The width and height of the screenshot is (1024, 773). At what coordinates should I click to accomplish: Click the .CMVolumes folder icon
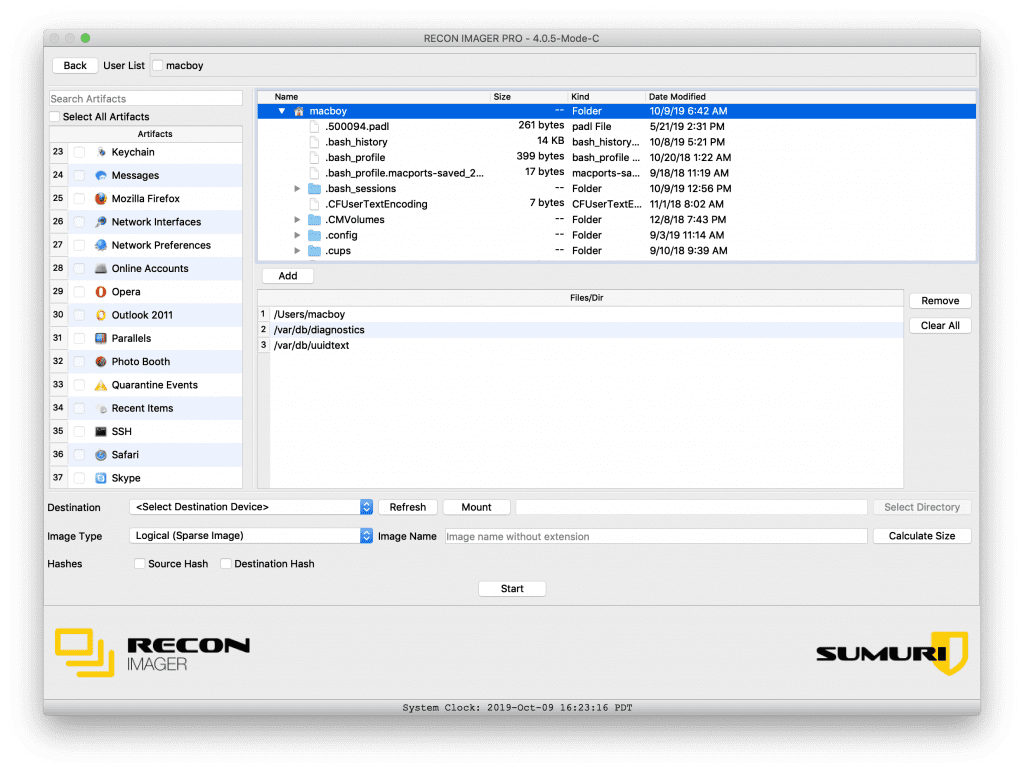pyautogui.click(x=315, y=220)
